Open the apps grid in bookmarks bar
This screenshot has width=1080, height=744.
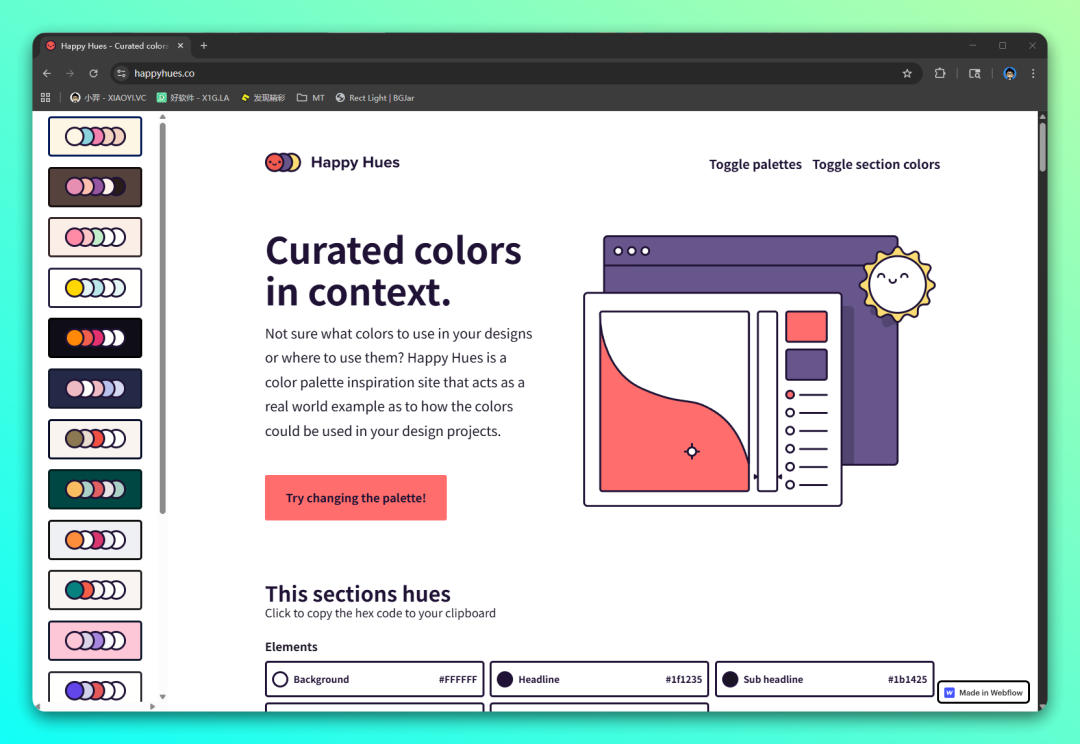45,98
